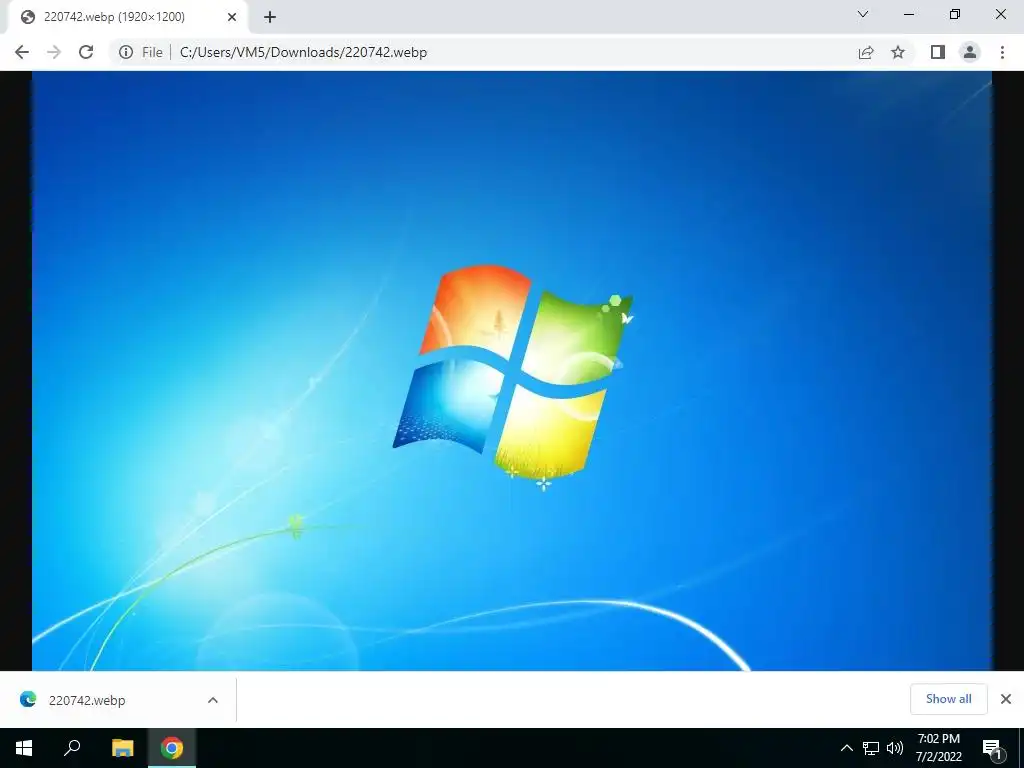View site information via the info icon
Screen dimensions: 1024x768
[x=126, y=52]
